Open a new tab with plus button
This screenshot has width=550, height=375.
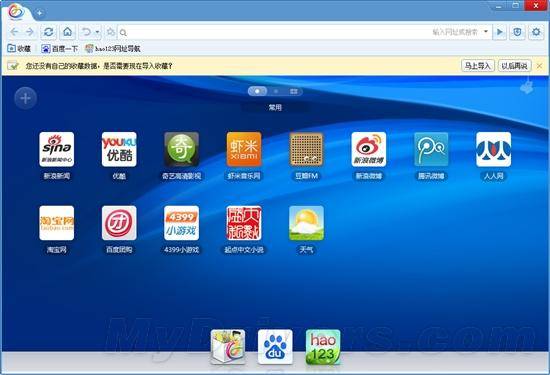click(x=40, y=13)
